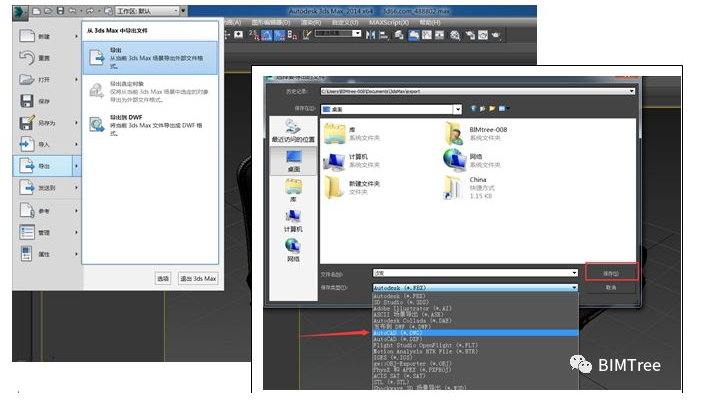Select 保存 in the application menu

point(46,101)
